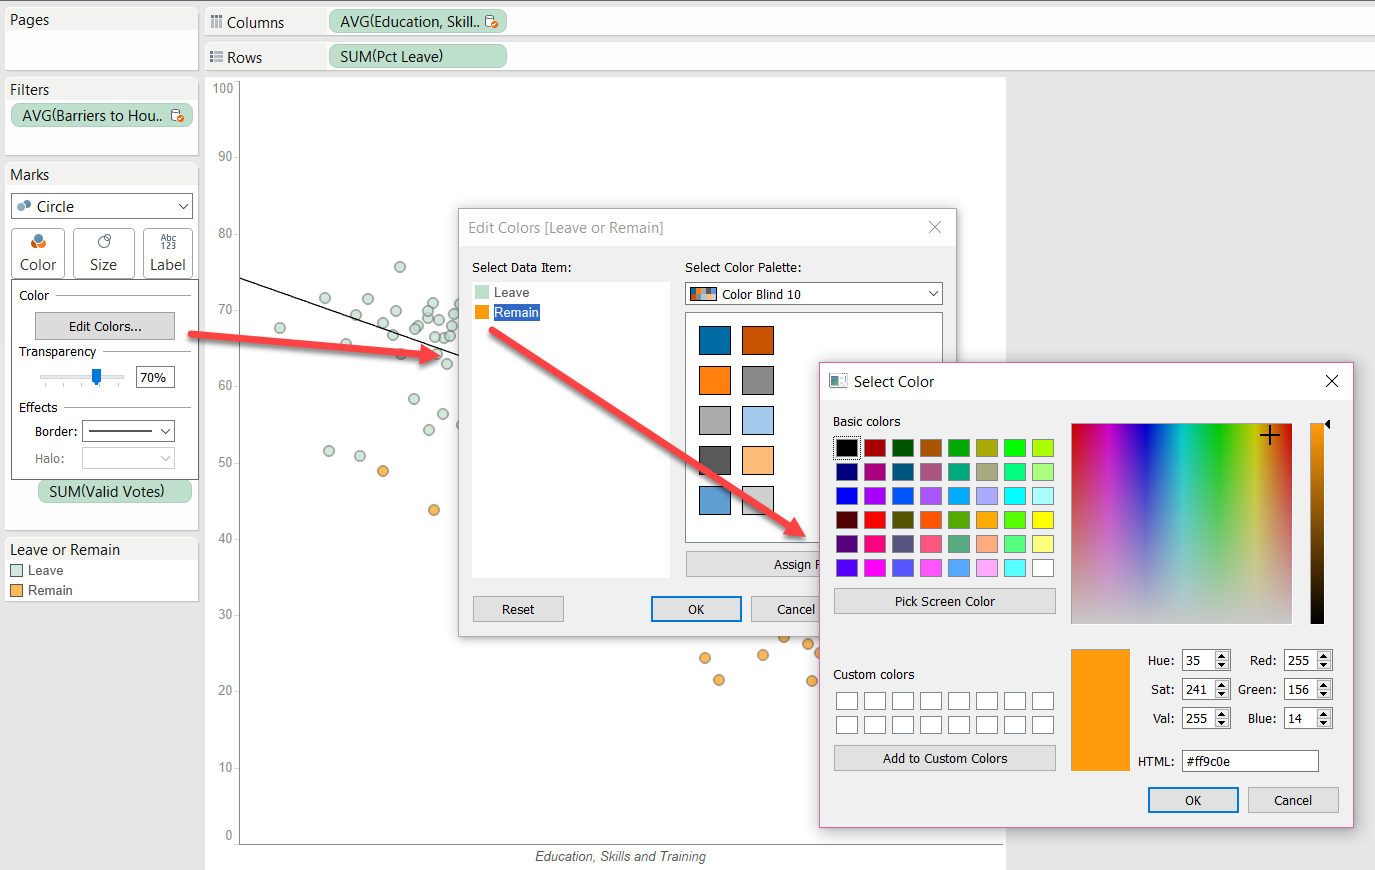Adjust the Transparency slider handle
This screenshot has height=870, width=1375.
point(97,377)
